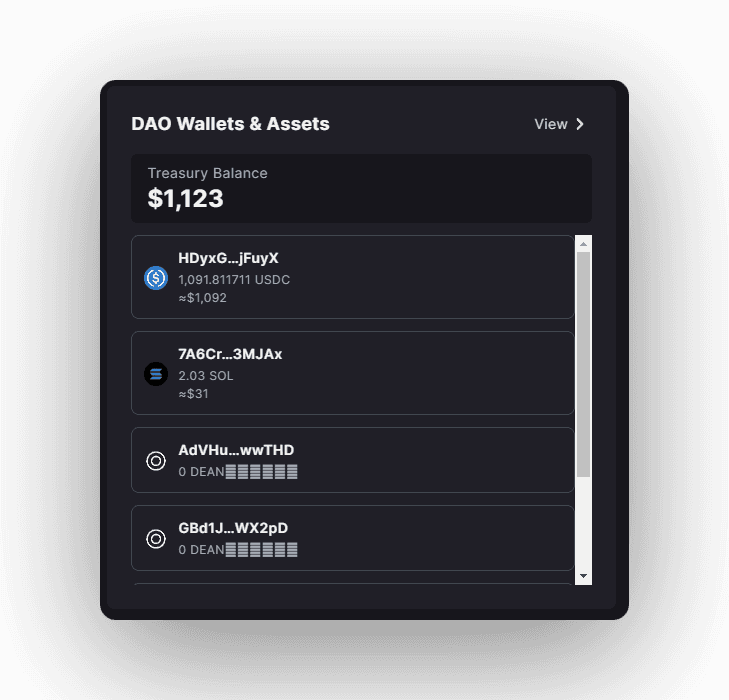The height and width of the screenshot is (700, 729).
Task: Click the USDC coin icon
Action: coord(156,278)
